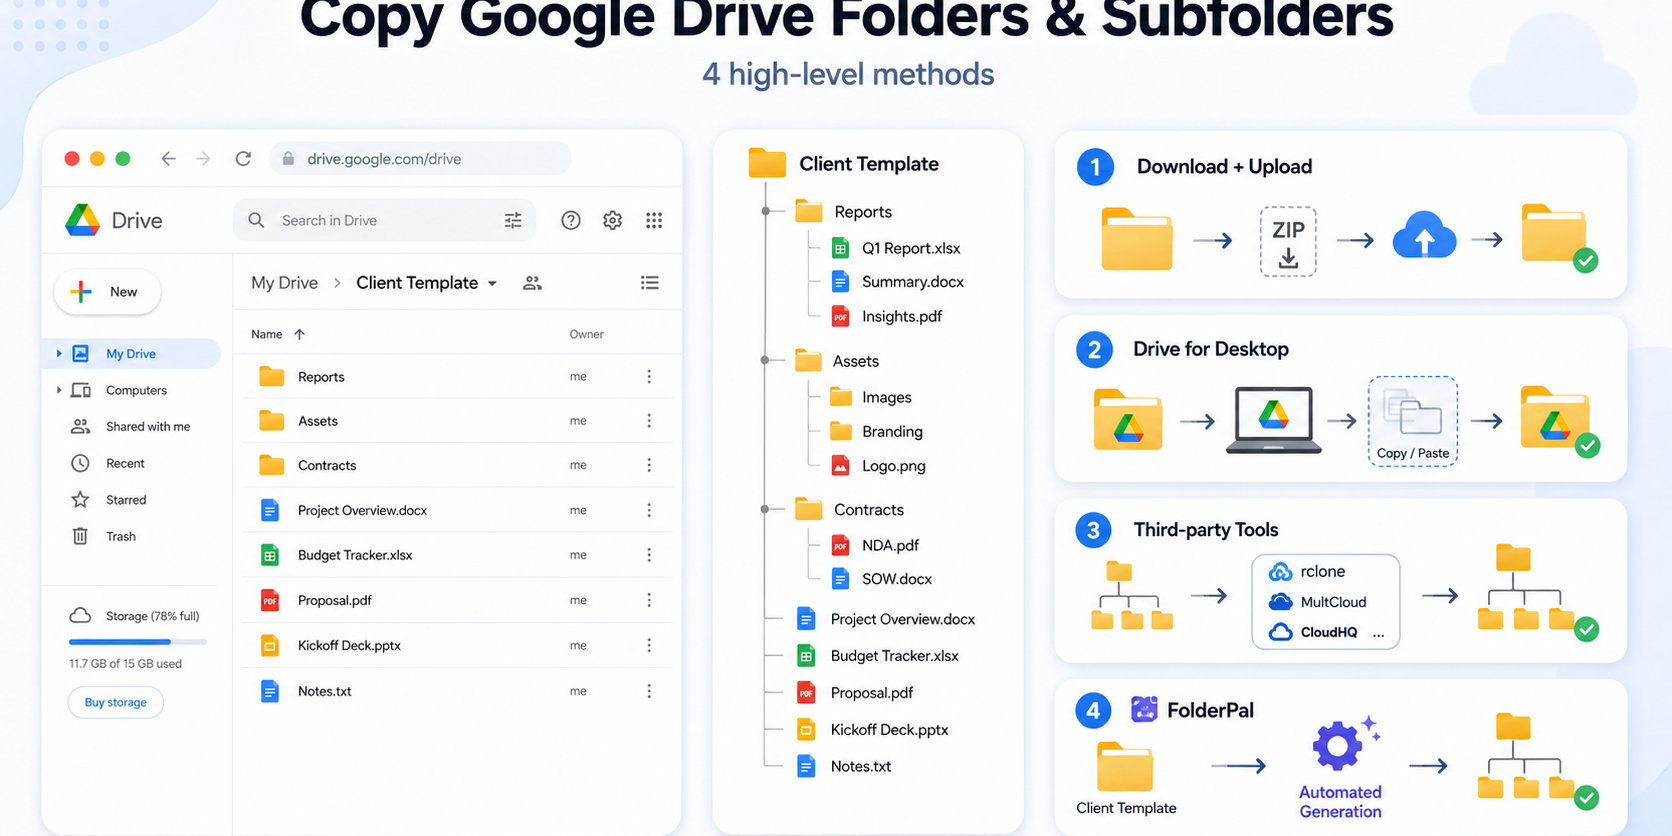Select My Drive in the sidebar
The image size is (1672, 836).
tap(133, 353)
